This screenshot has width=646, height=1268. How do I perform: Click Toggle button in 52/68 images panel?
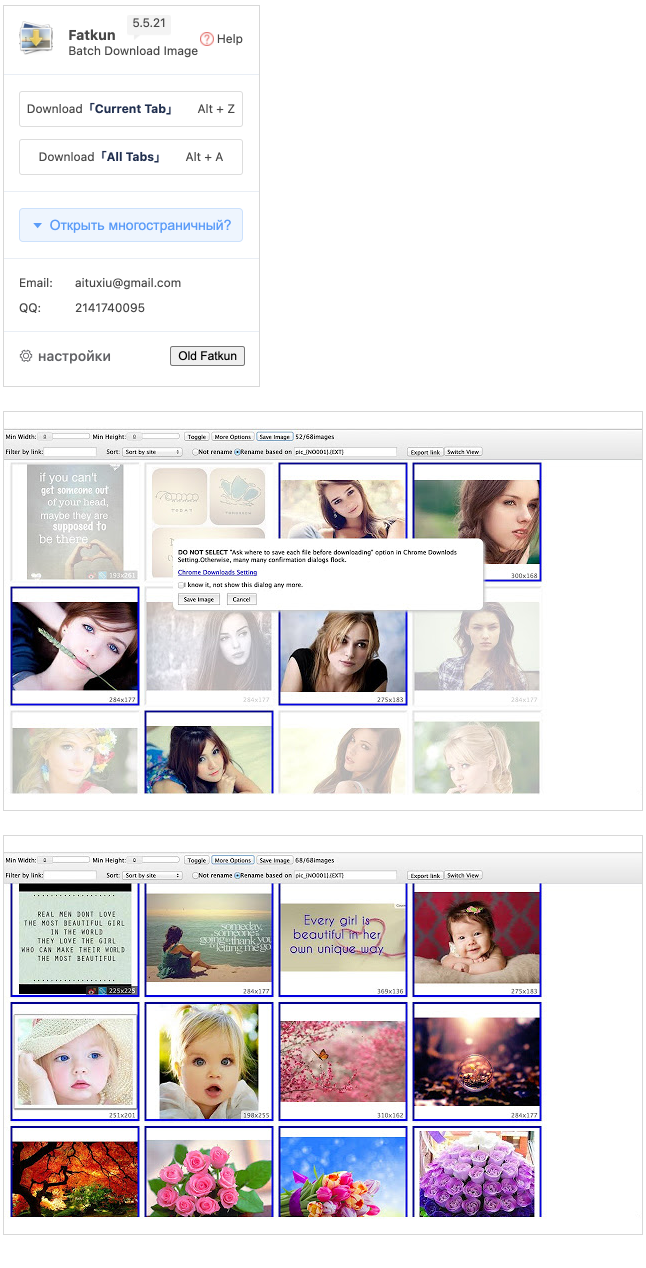click(x=196, y=437)
